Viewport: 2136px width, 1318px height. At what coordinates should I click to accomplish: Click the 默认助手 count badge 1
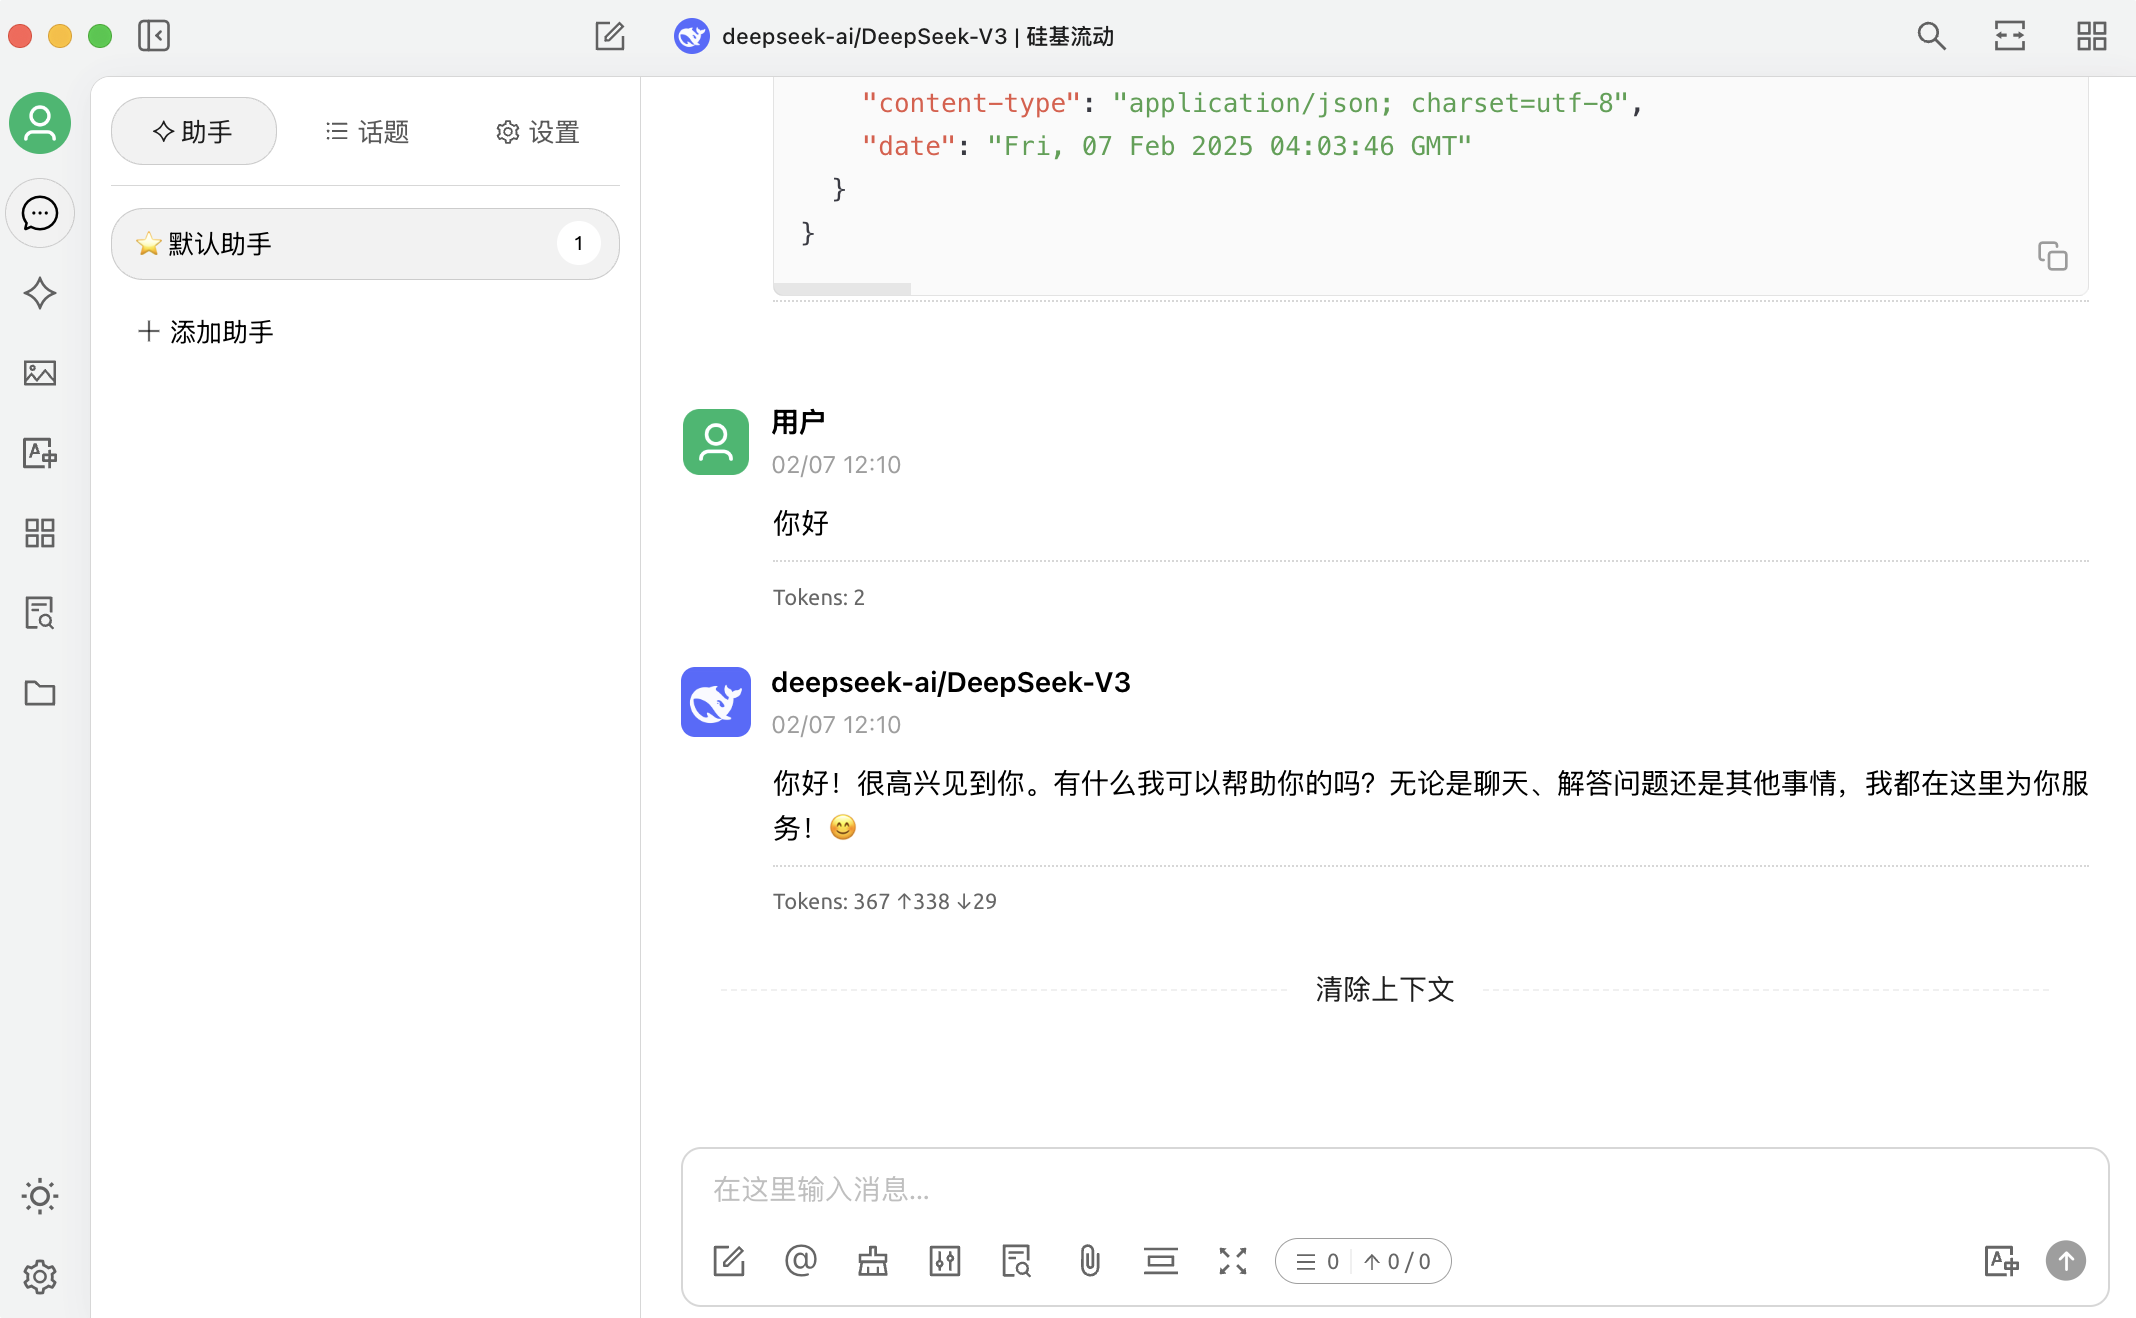coord(578,243)
